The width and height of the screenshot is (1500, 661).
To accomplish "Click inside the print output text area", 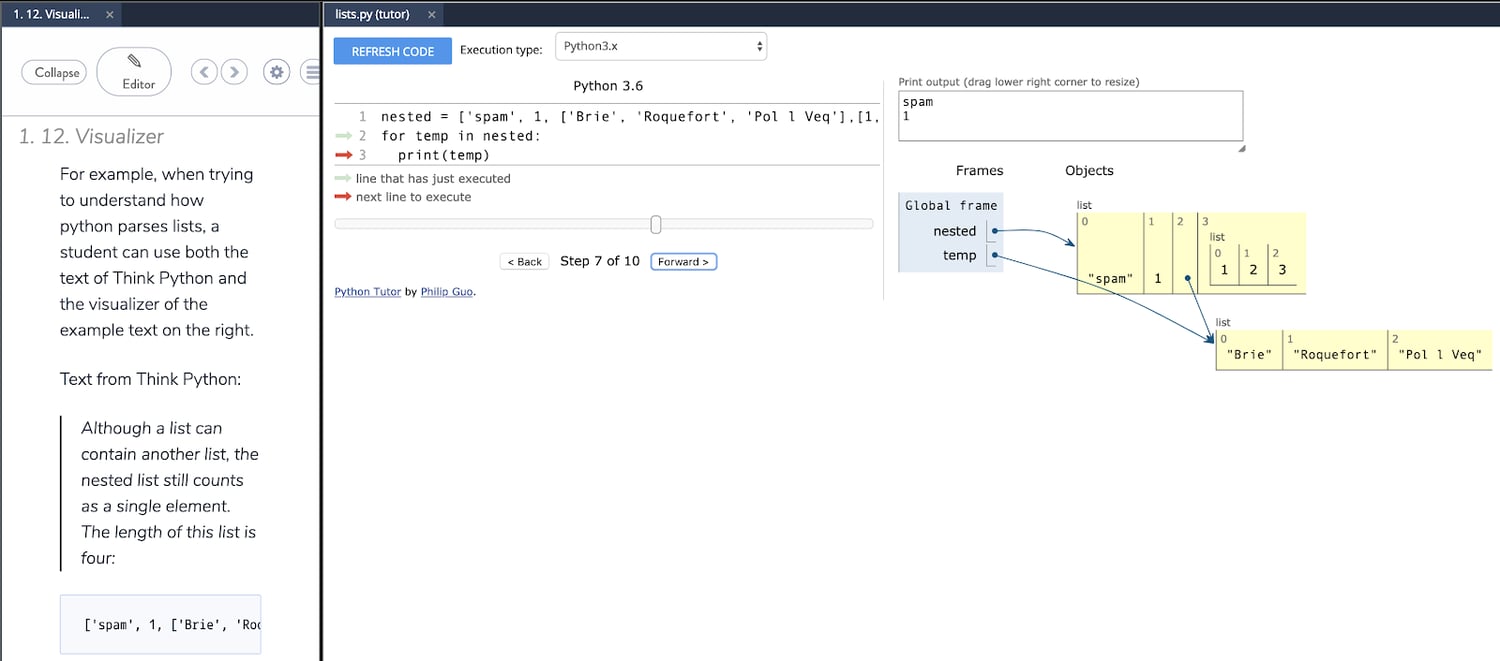I will tap(1070, 115).
